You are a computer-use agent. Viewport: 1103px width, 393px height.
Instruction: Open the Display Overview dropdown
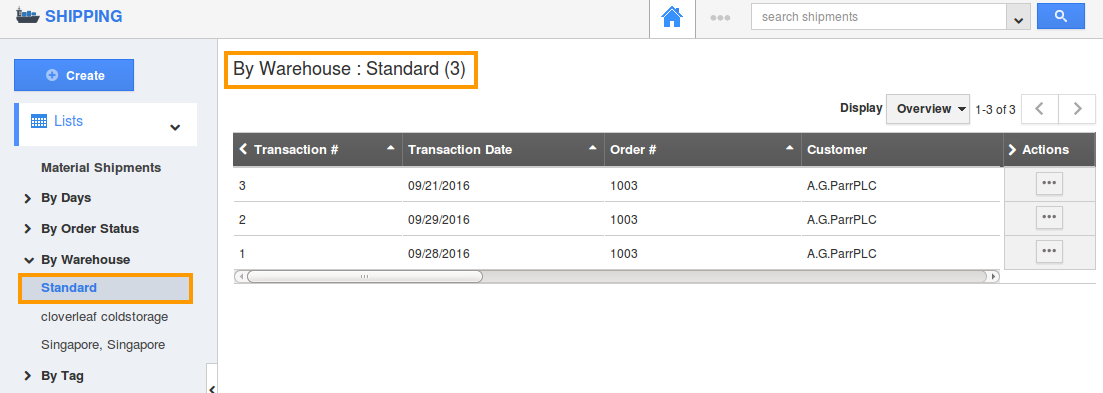927,109
